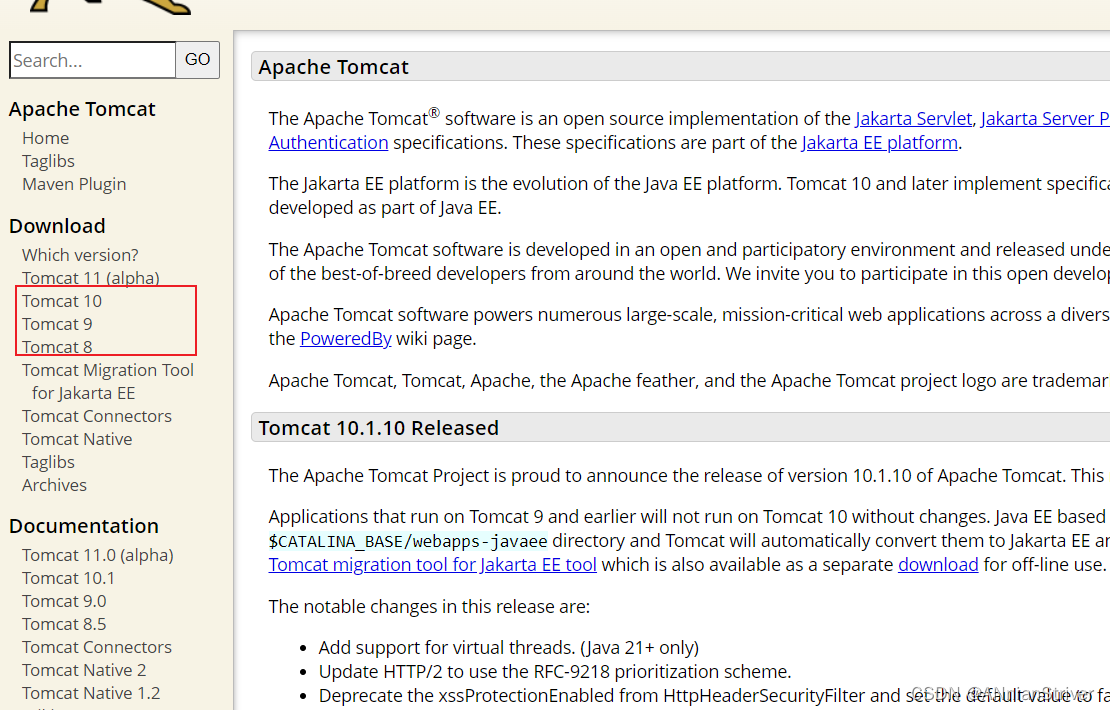This screenshot has height=710, width=1110.
Task: Follow the Jakarta Servlet hyperlink
Action: click(x=914, y=118)
